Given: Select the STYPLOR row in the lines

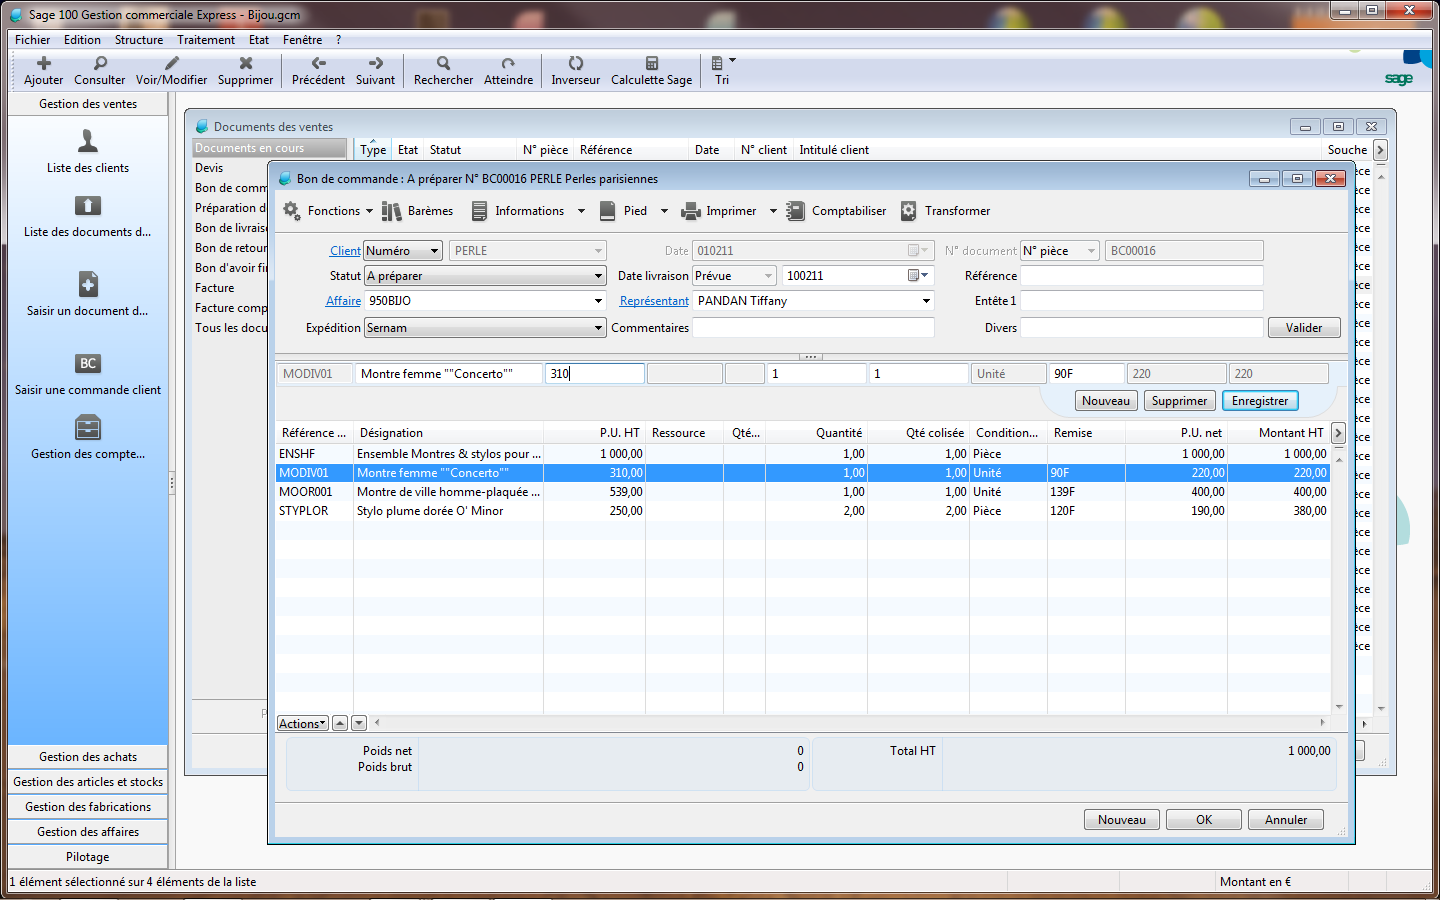Looking at the screenshot, I should tap(802, 511).
